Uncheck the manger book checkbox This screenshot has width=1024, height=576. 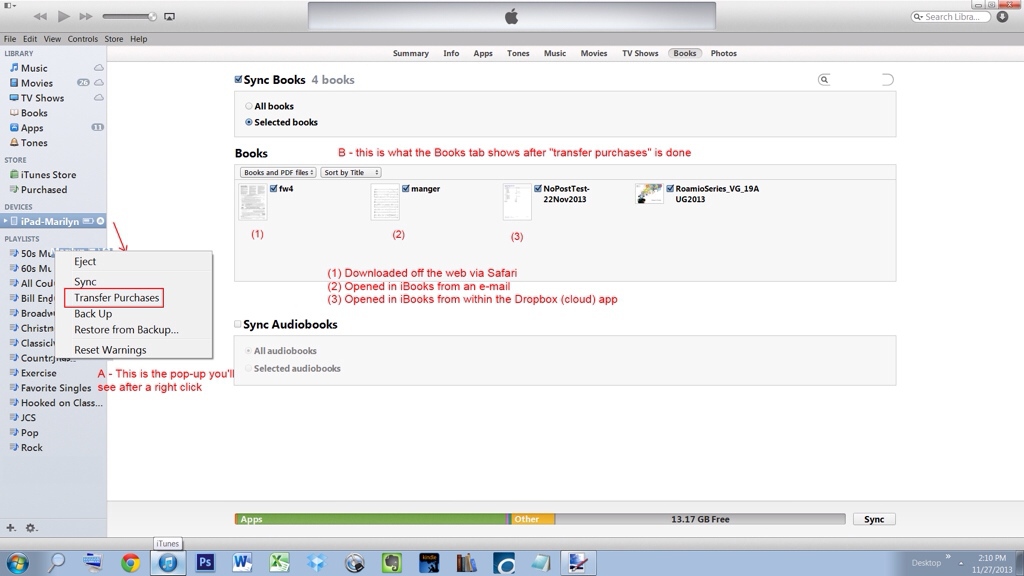[x=406, y=189]
